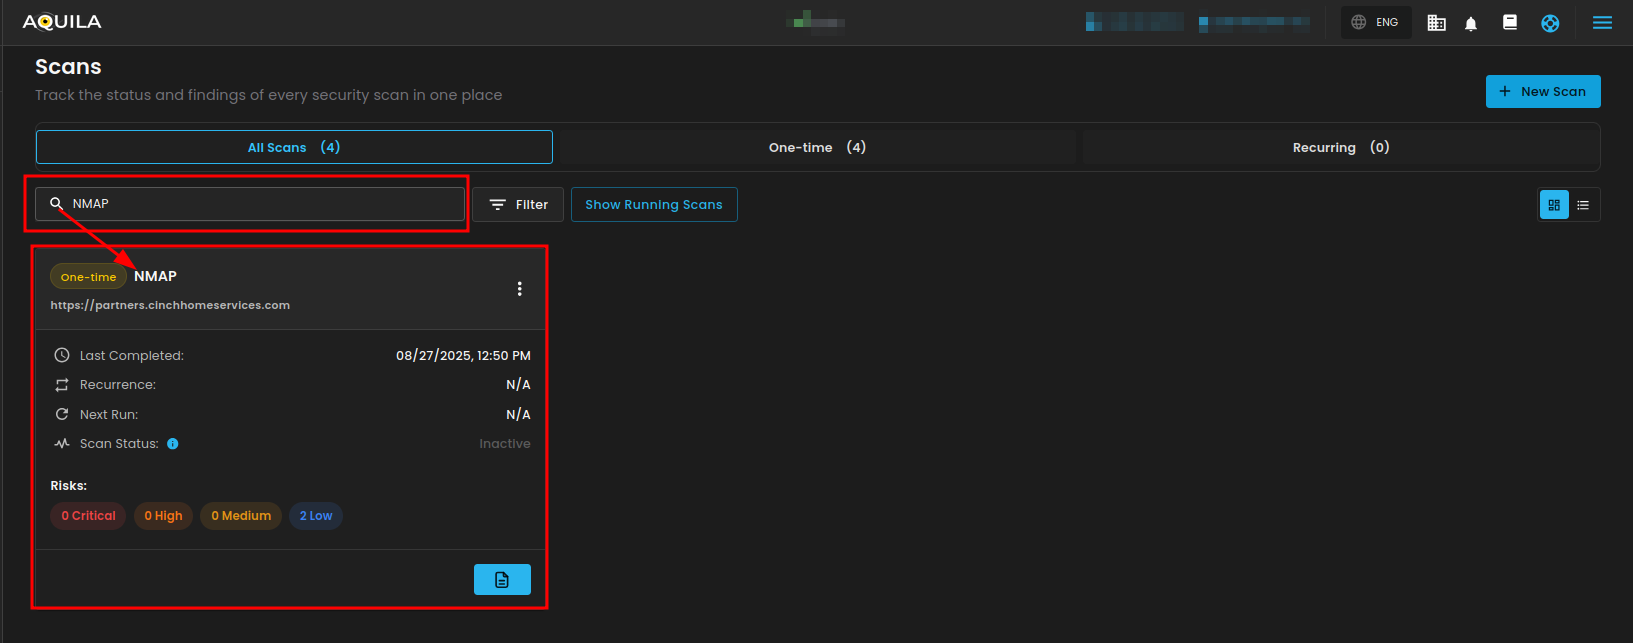This screenshot has width=1633, height=643.
Task: Click the support lifebuoy icon
Action: point(1550,23)
